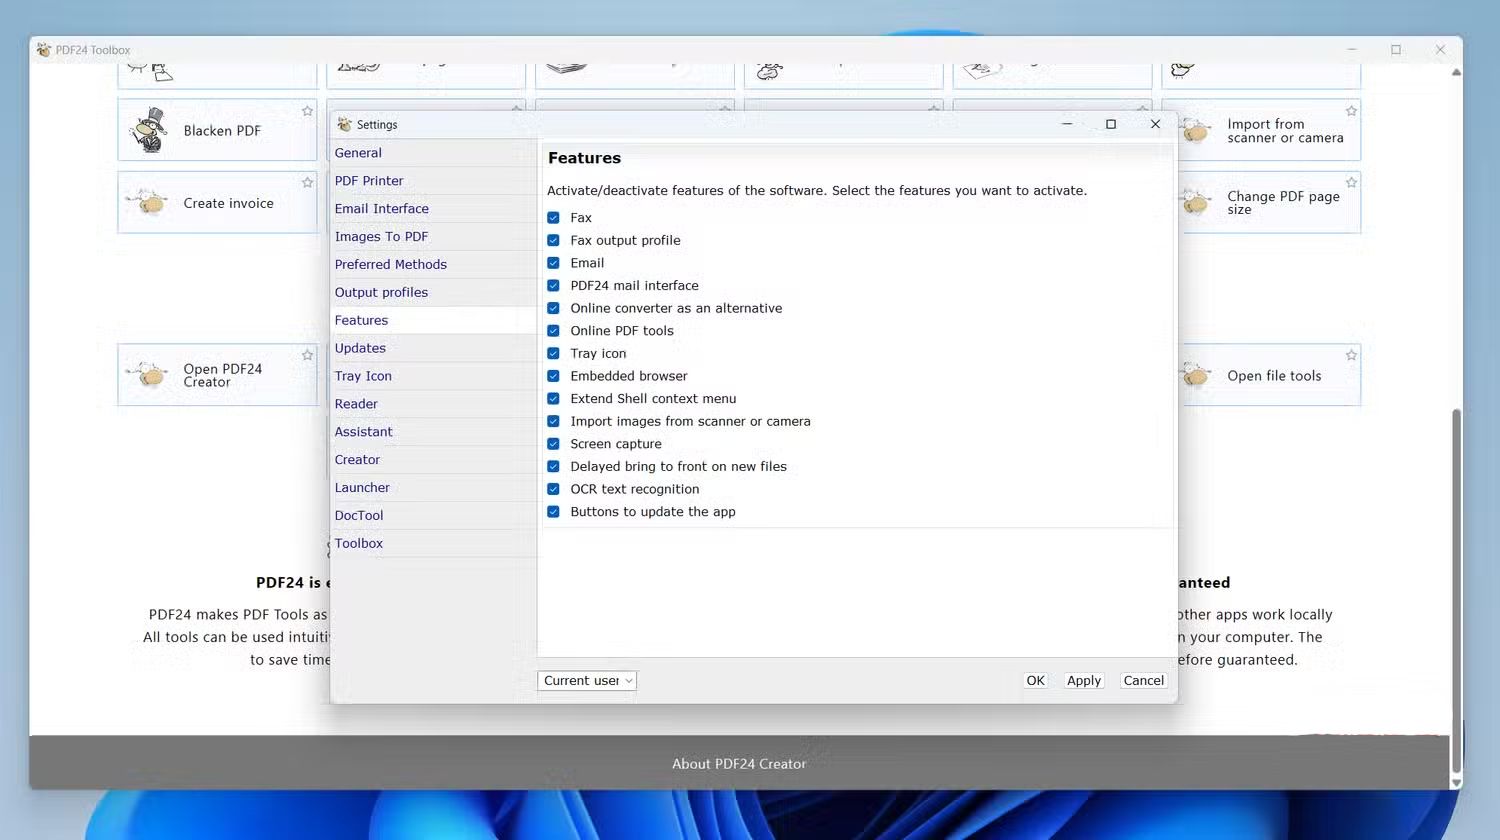Screen dimensions: 1500x840
Task: Open Tray Icon settings in the sidebar
Action: tap(433, 377)
